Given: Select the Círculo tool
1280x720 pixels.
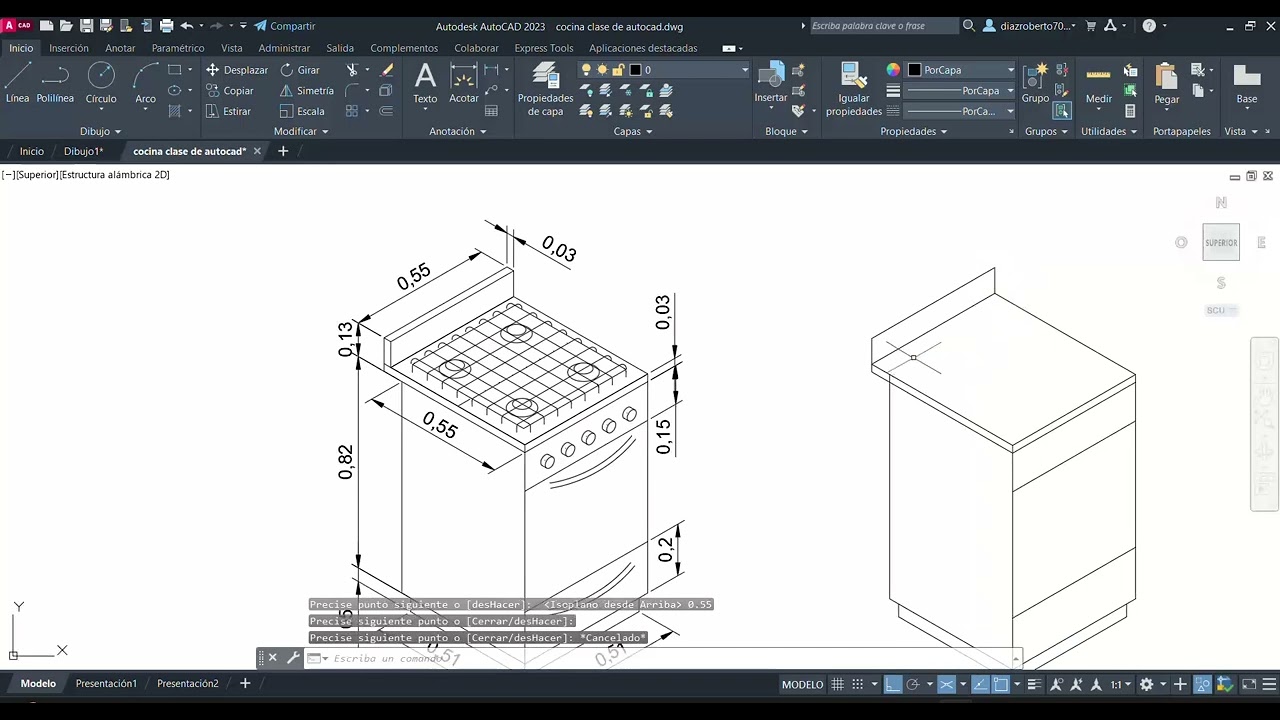Looking at the screenshot, I should [101, 82].
